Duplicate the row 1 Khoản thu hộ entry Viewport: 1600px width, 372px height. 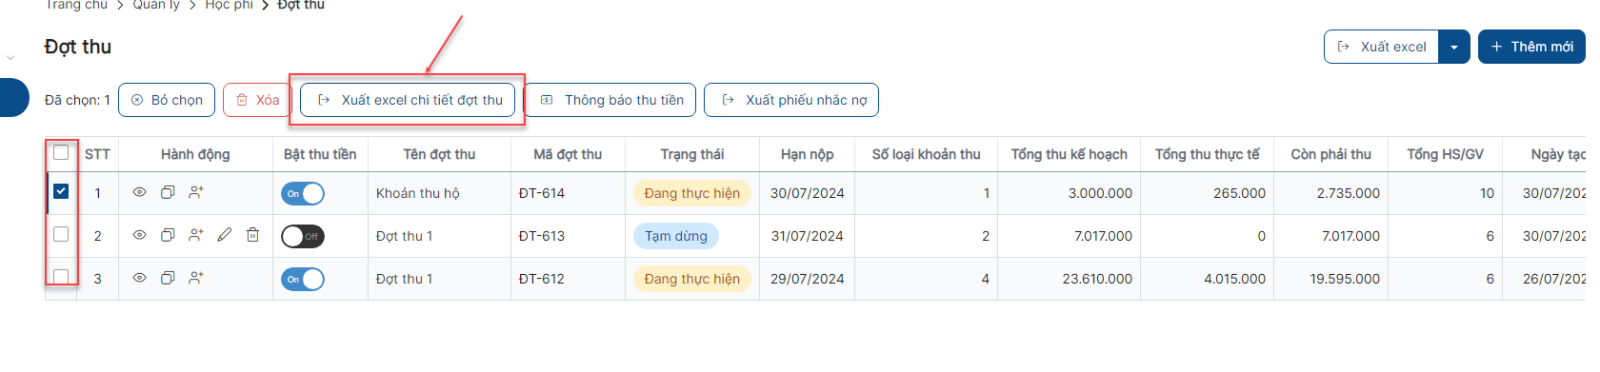pos(168,192)
